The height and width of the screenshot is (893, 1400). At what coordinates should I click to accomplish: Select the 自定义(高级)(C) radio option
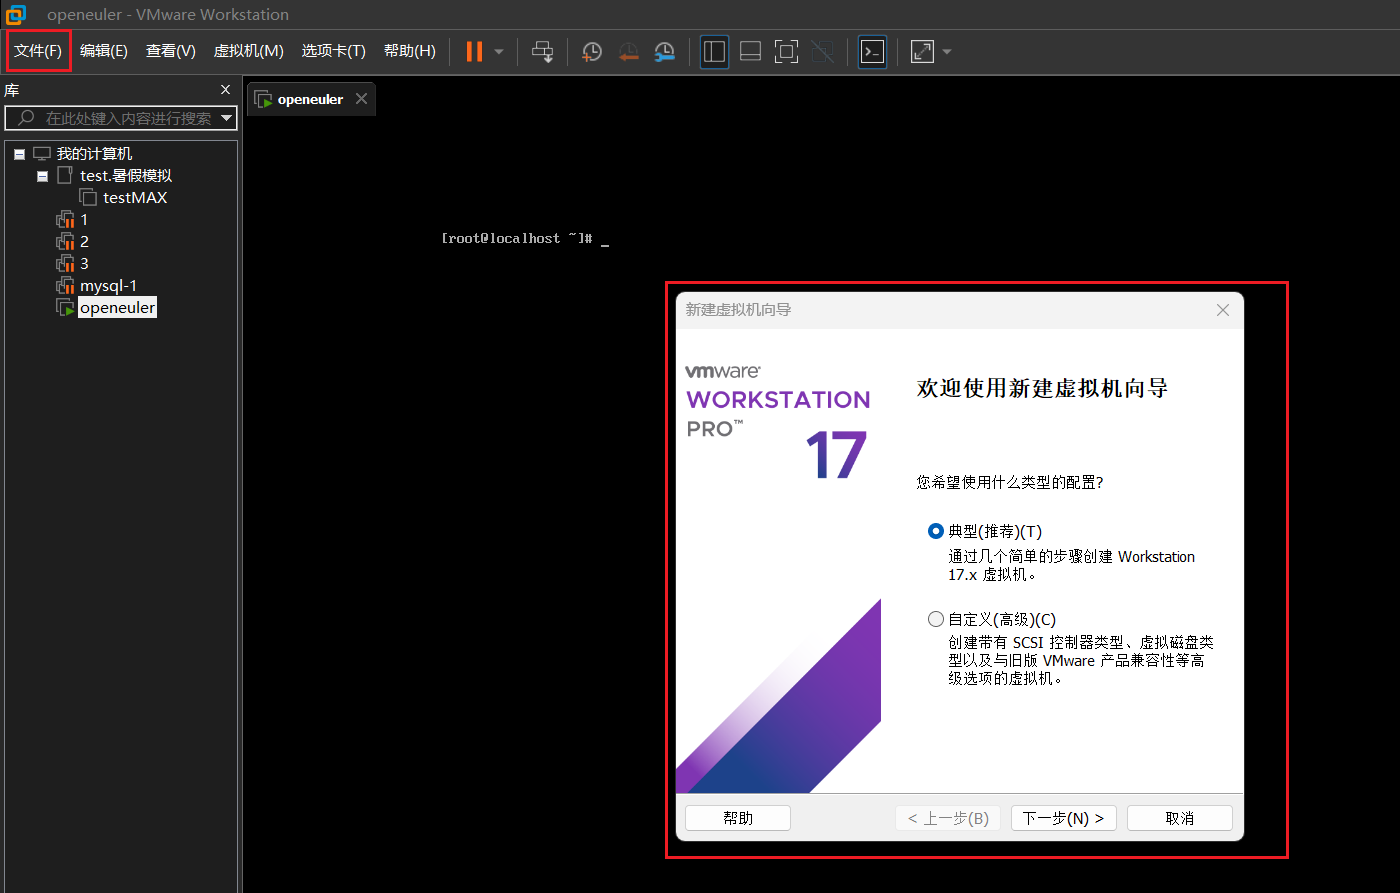[x=936, y=619]
